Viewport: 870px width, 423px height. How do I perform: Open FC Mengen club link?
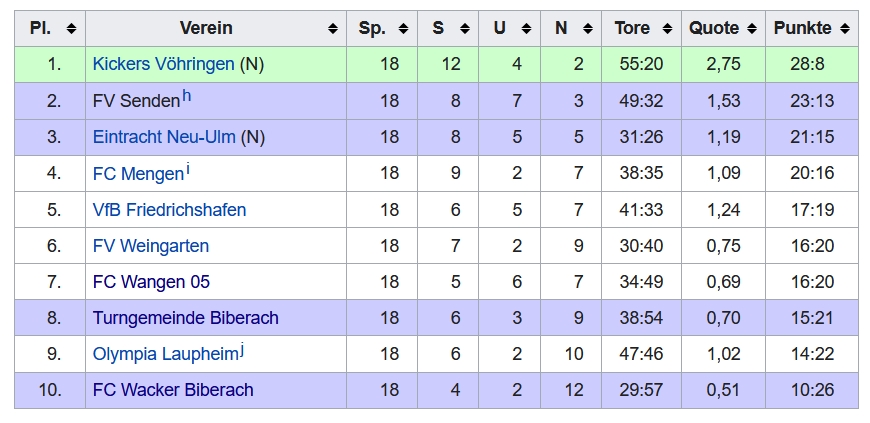tap(138, 174)
